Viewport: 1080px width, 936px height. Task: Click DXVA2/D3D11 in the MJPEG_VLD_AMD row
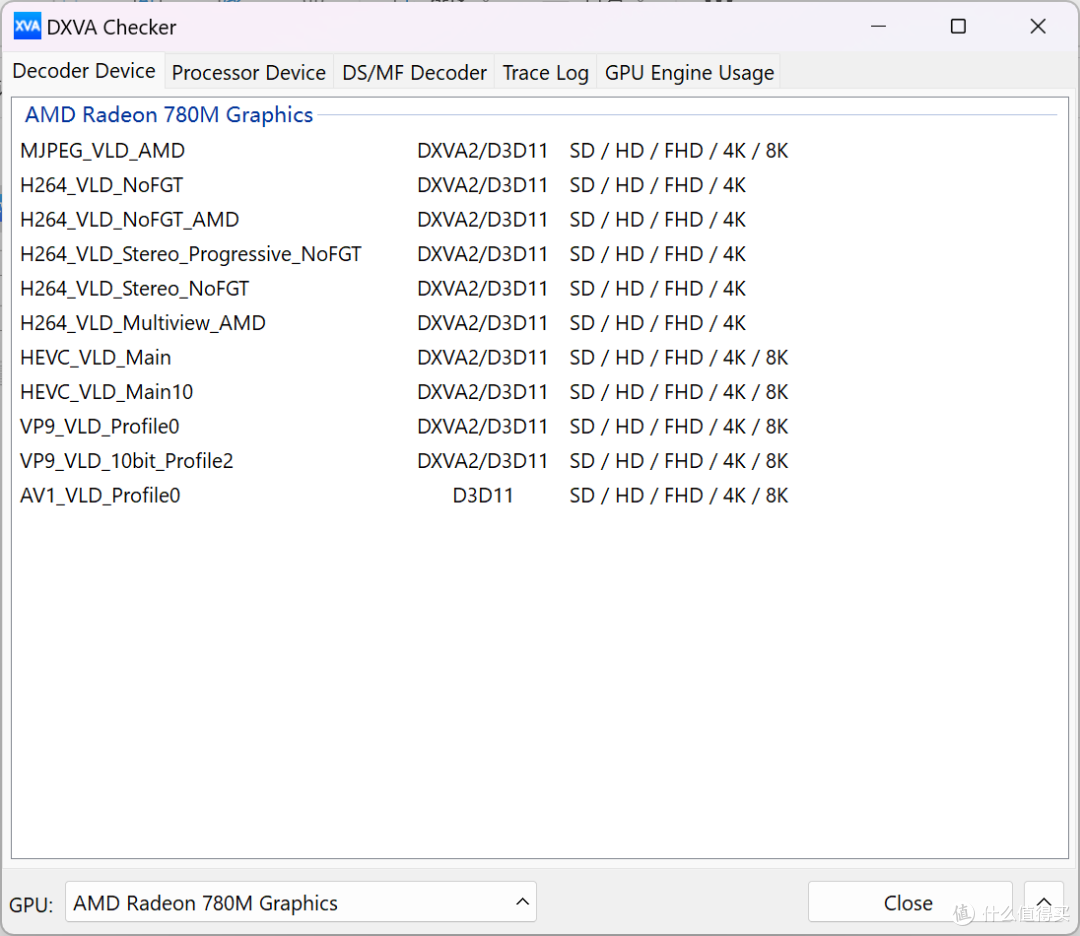point(482,151)
